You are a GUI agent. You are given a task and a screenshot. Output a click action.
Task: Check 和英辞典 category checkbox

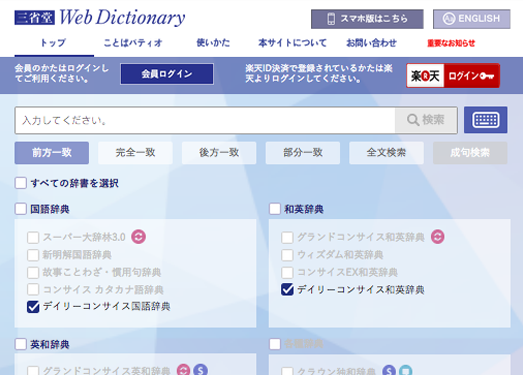[x=275, y=209]
